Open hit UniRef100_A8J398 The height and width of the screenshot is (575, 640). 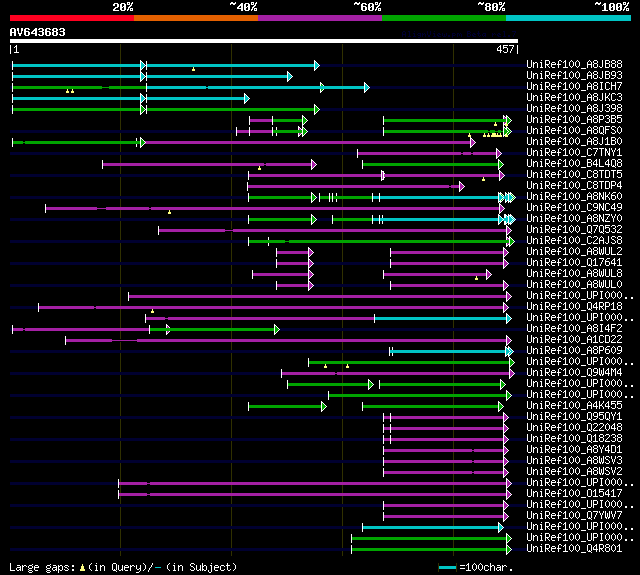click(574, 108)
